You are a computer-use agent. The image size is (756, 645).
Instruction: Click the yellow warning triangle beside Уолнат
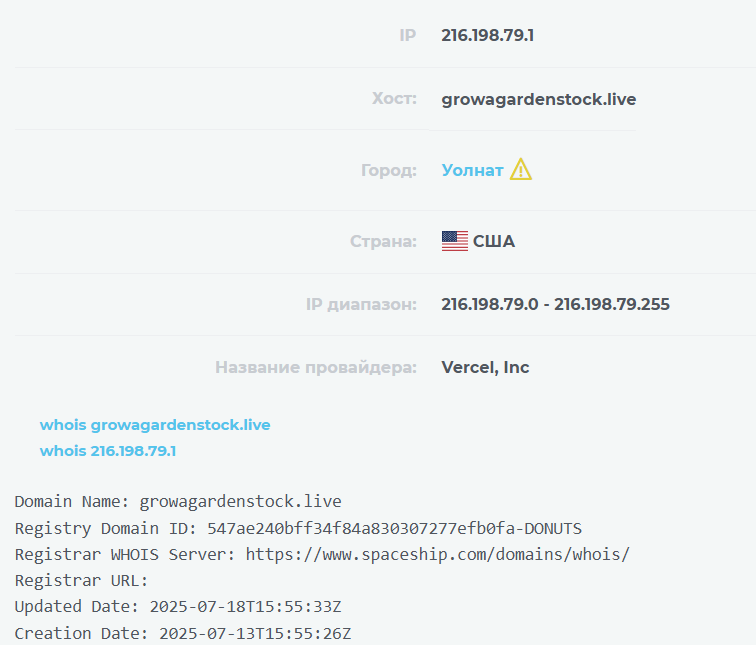520,170
